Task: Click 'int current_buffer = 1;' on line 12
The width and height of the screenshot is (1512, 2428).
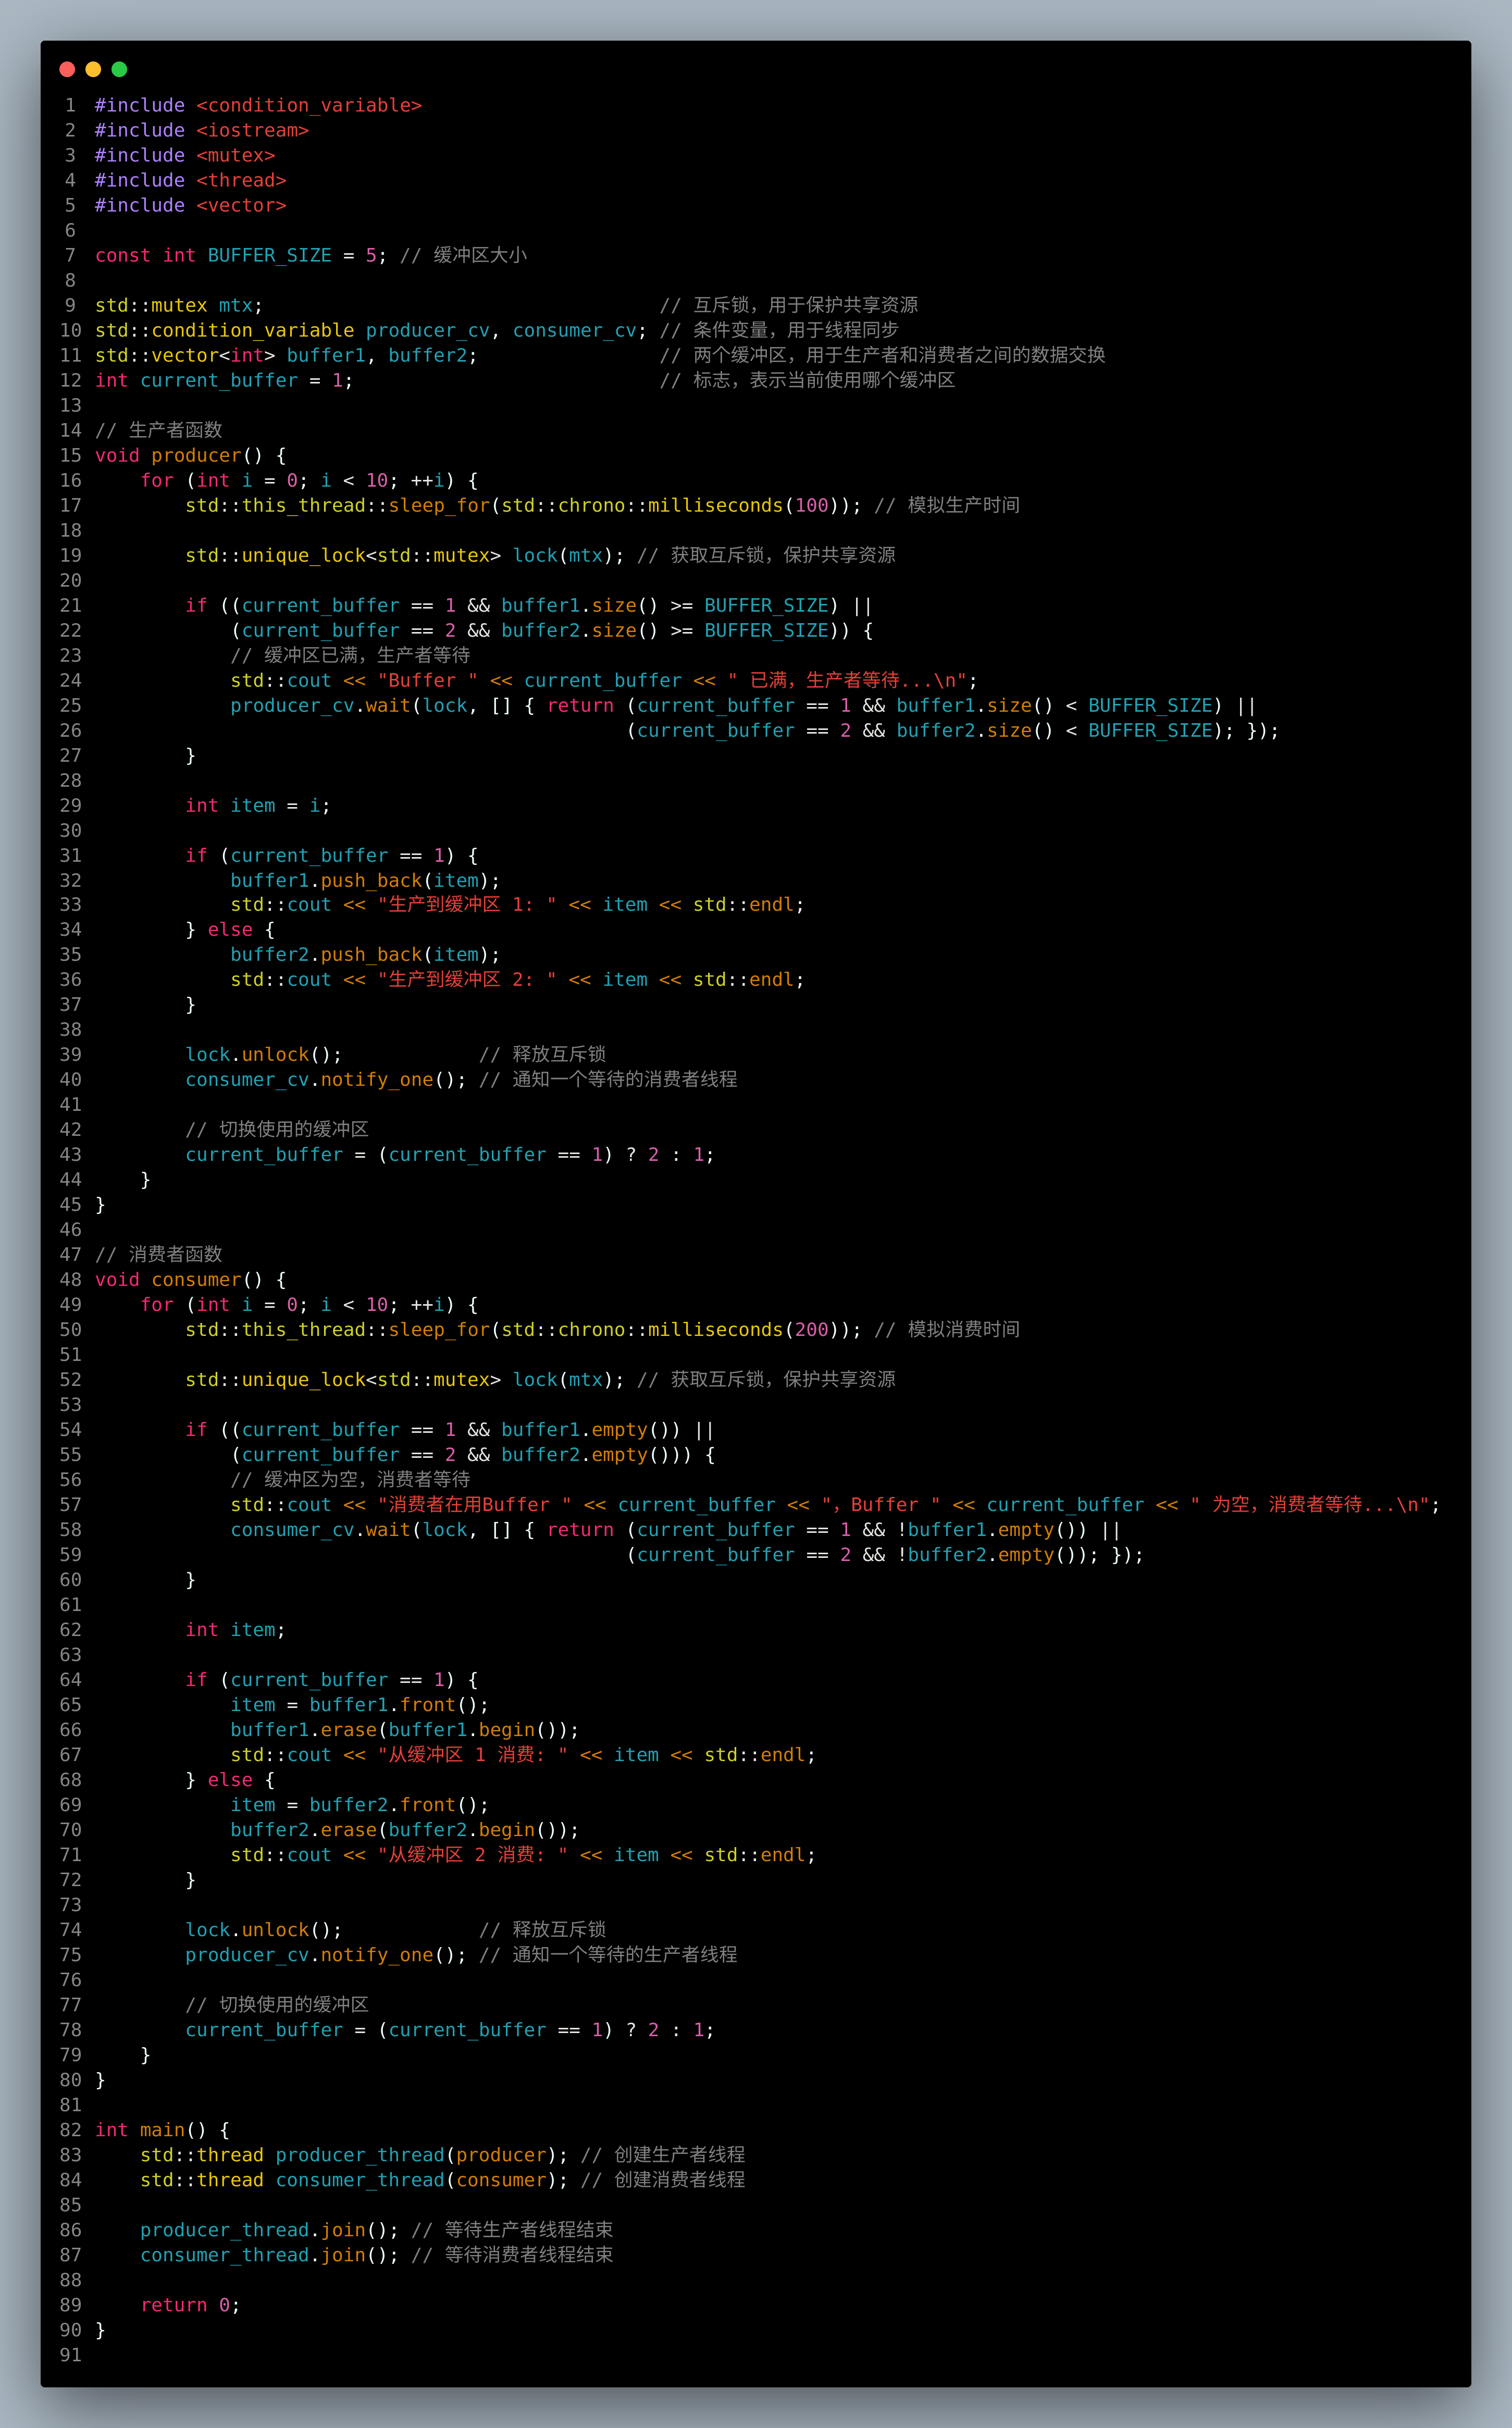Action: point(224,380)
